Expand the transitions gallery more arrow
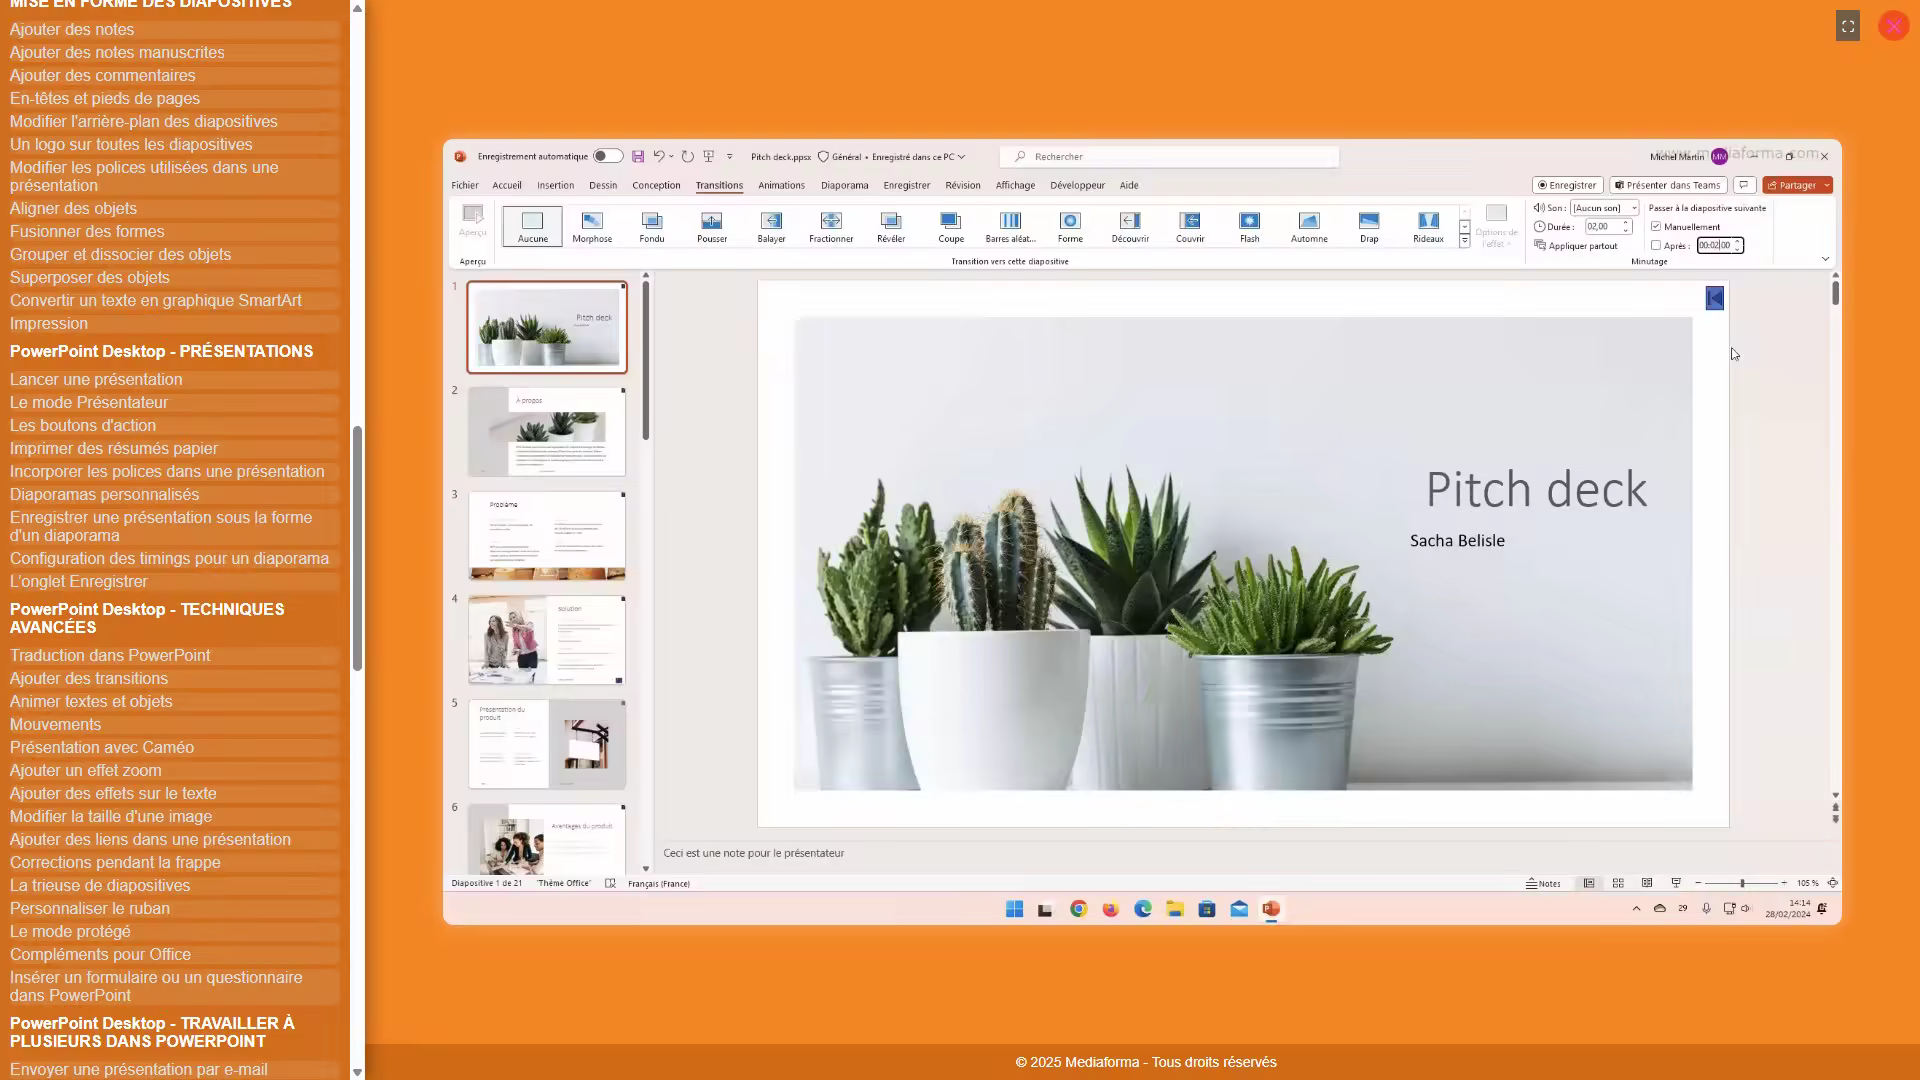This screenshot has width=1920, height=1080. click(x=1465, y=241)
